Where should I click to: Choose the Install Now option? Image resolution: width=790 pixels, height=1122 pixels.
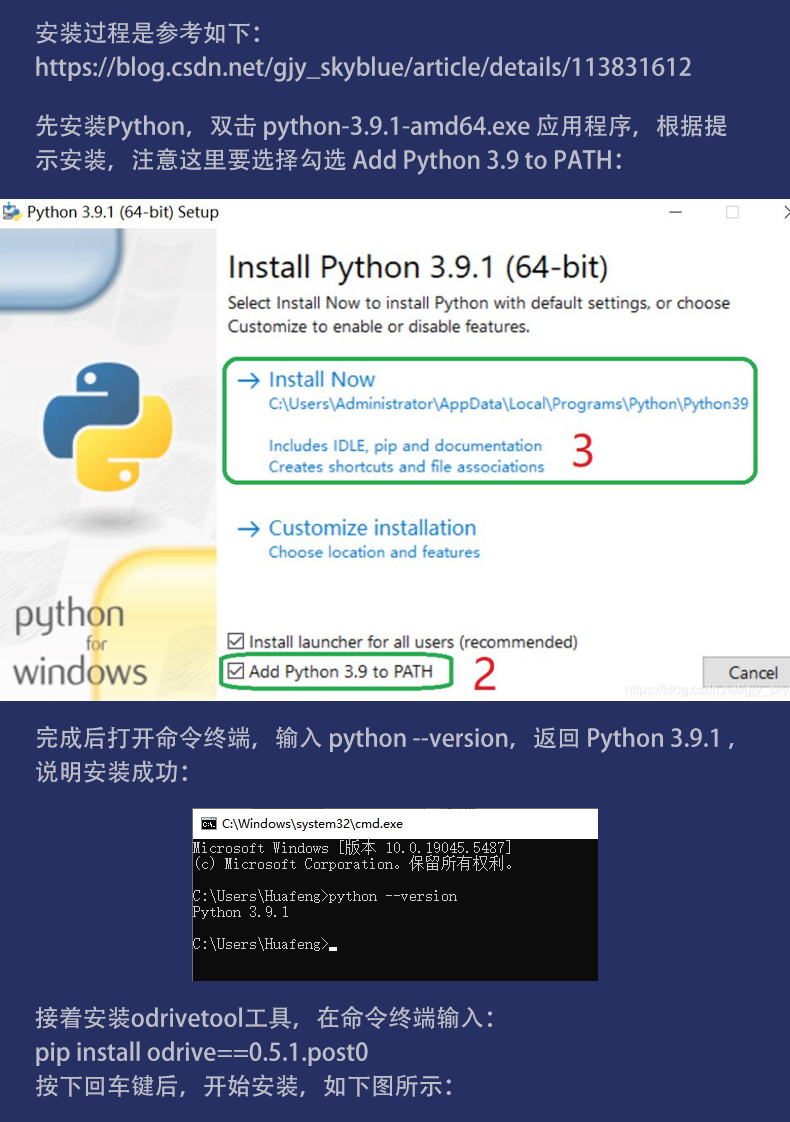322,380
